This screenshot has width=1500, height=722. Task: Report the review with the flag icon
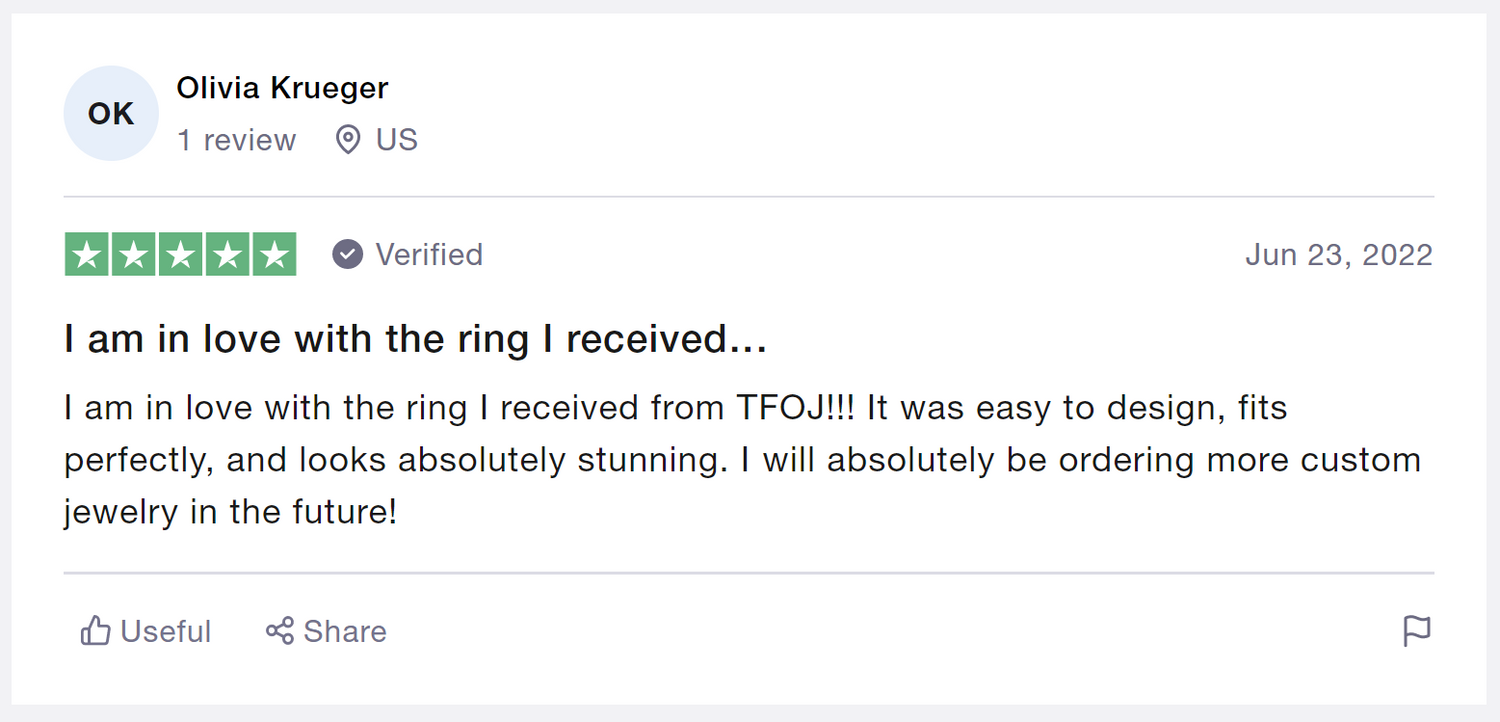(x=1417, y=631)
